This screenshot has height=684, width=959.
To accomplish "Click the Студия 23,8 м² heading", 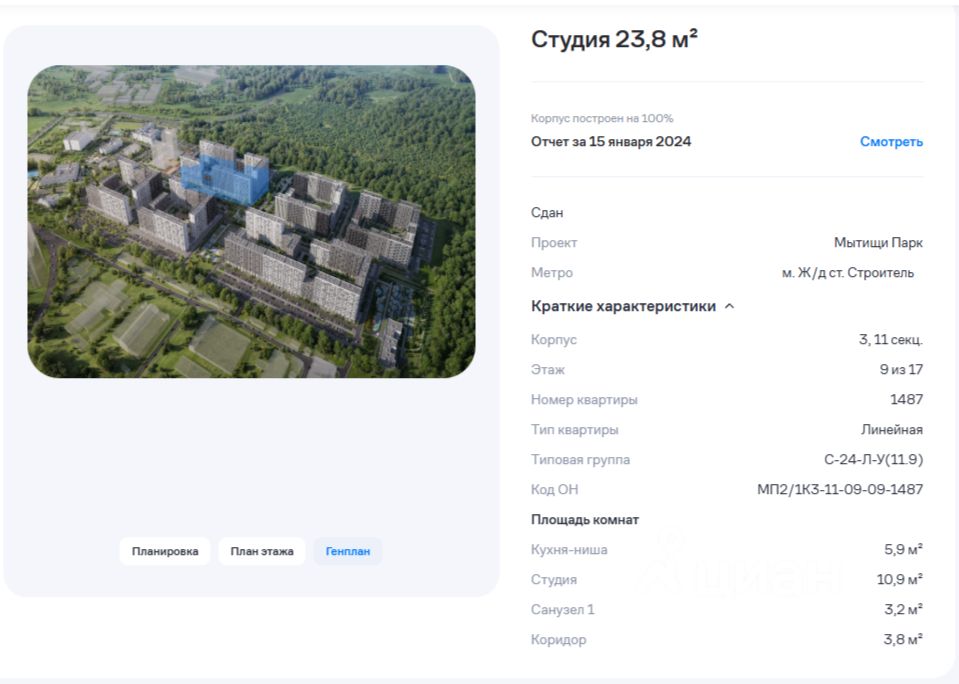I will coord(614,39).
